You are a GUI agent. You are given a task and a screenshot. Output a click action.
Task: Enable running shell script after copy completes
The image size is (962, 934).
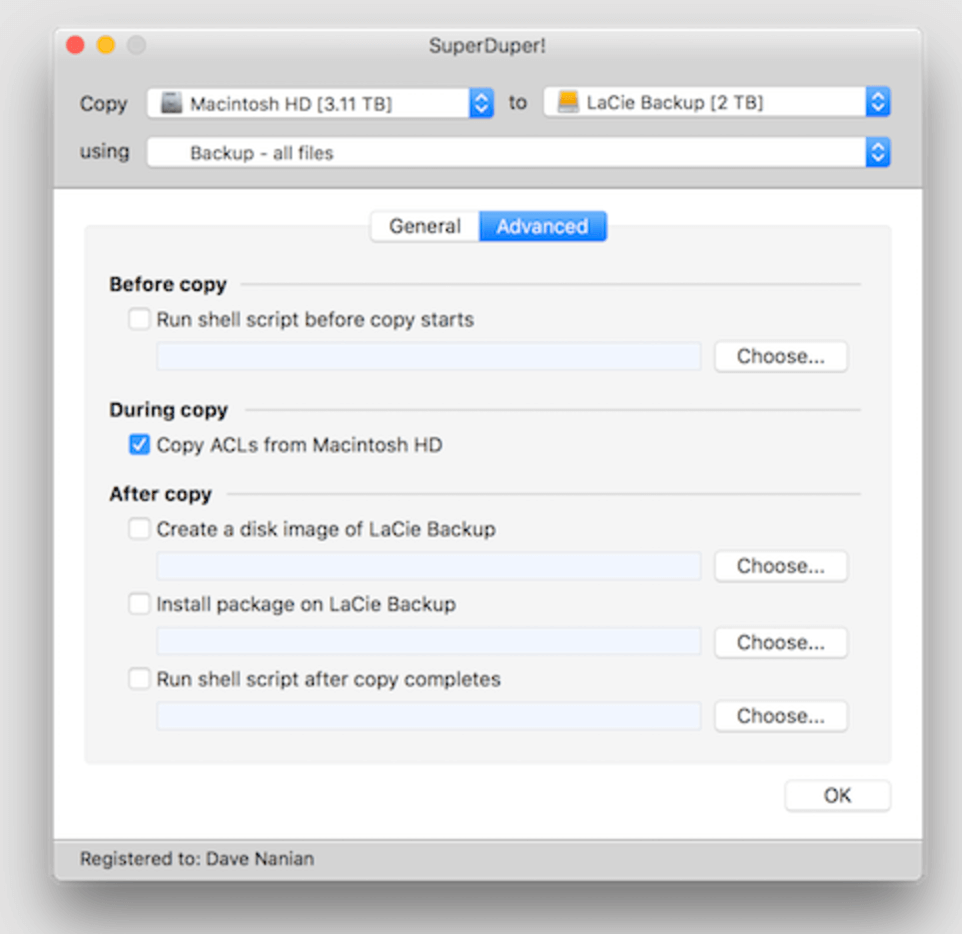138,679
